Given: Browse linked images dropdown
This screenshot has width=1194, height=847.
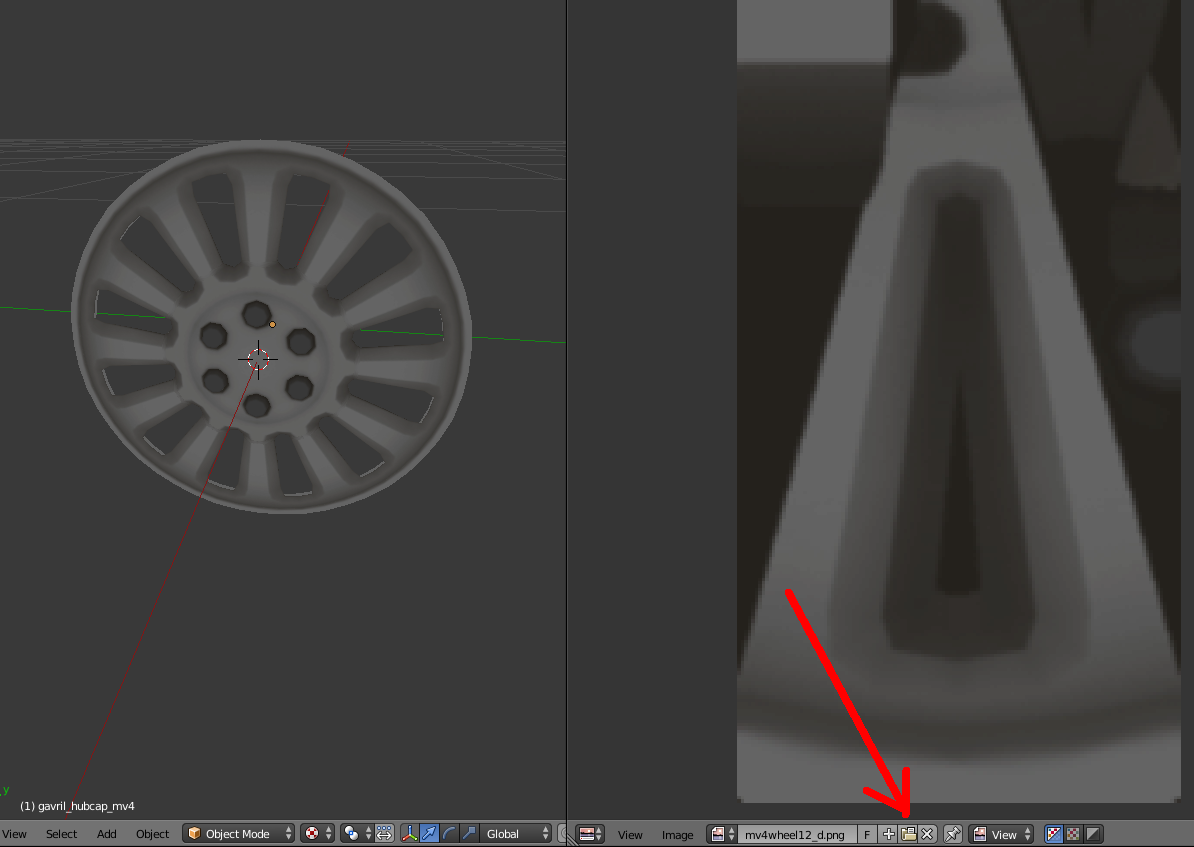Looking at the screenshot, I should [722, 834].
